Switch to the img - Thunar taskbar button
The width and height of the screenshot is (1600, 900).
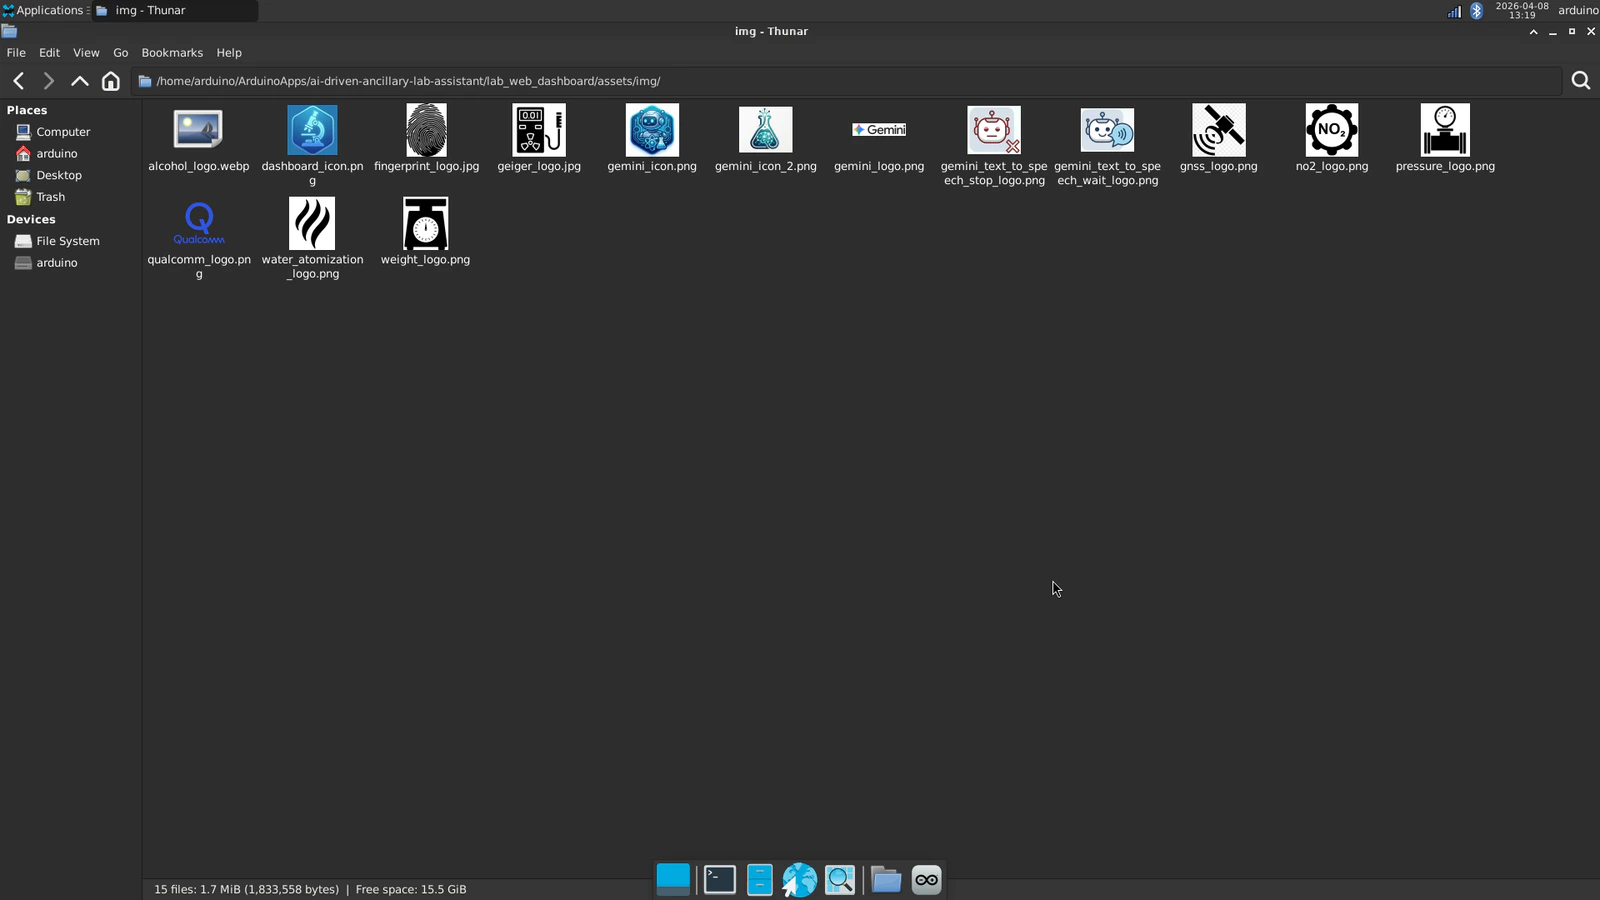click(174, 10)
